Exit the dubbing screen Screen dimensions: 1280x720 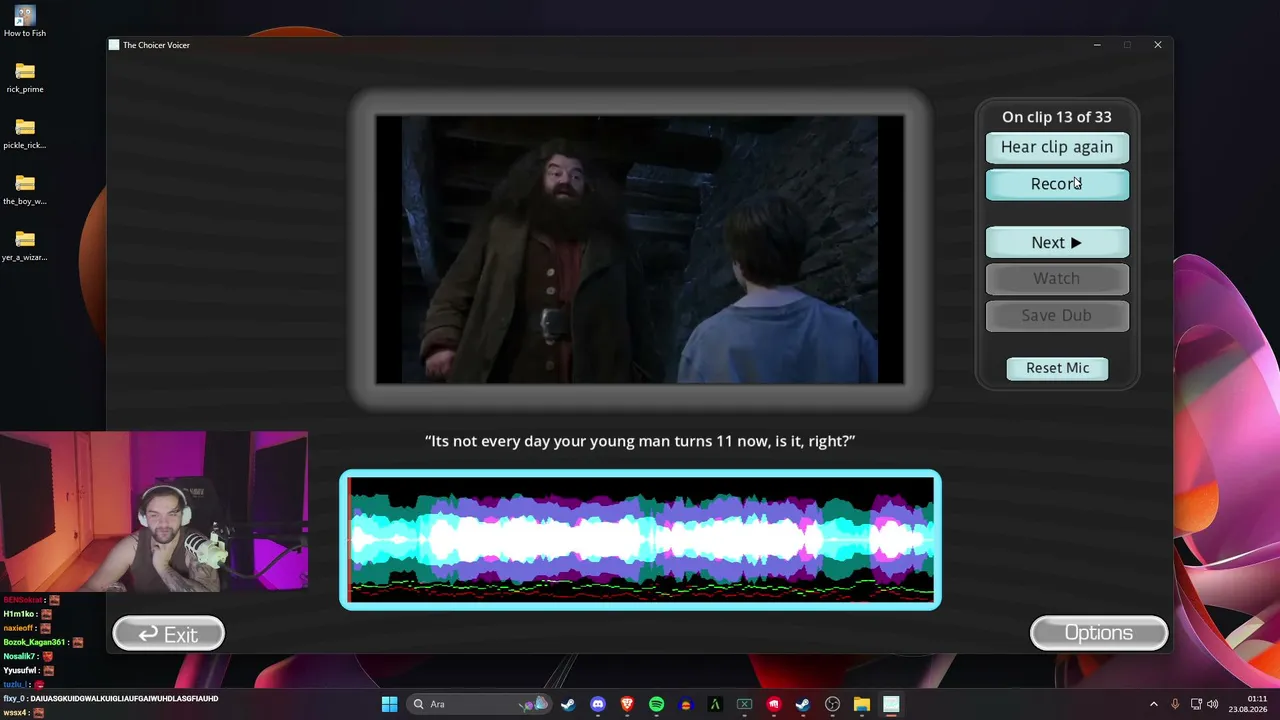168,634
